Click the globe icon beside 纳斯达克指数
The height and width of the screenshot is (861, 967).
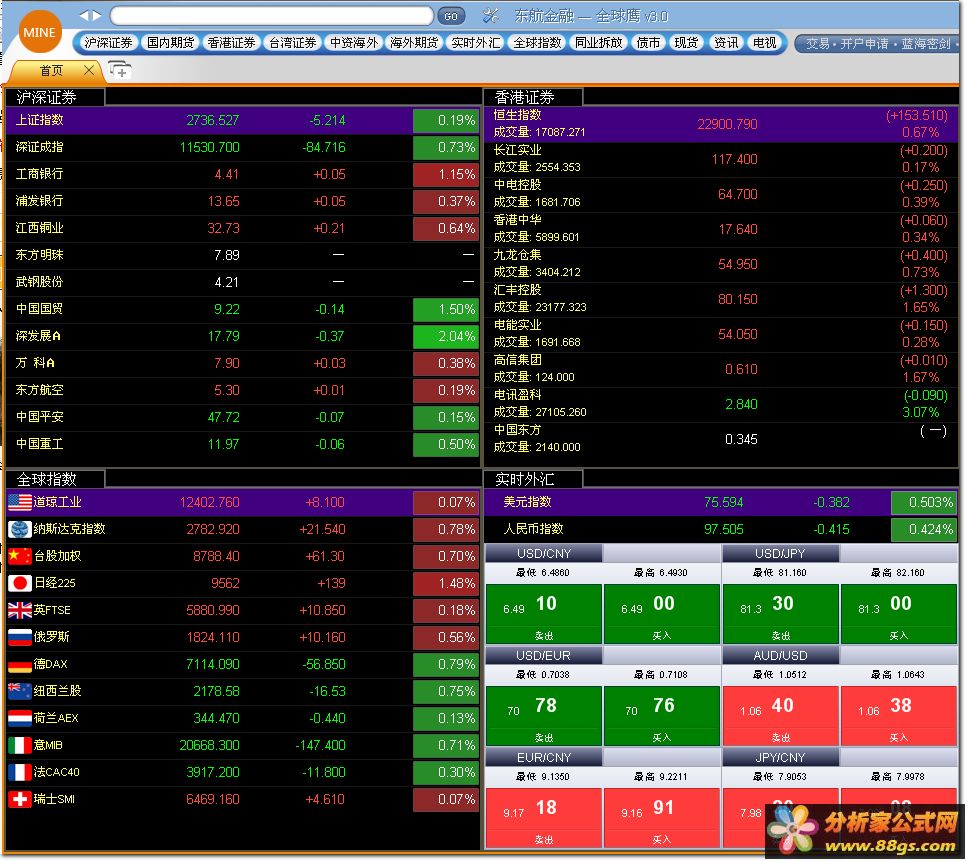click(x=20, y=530)
